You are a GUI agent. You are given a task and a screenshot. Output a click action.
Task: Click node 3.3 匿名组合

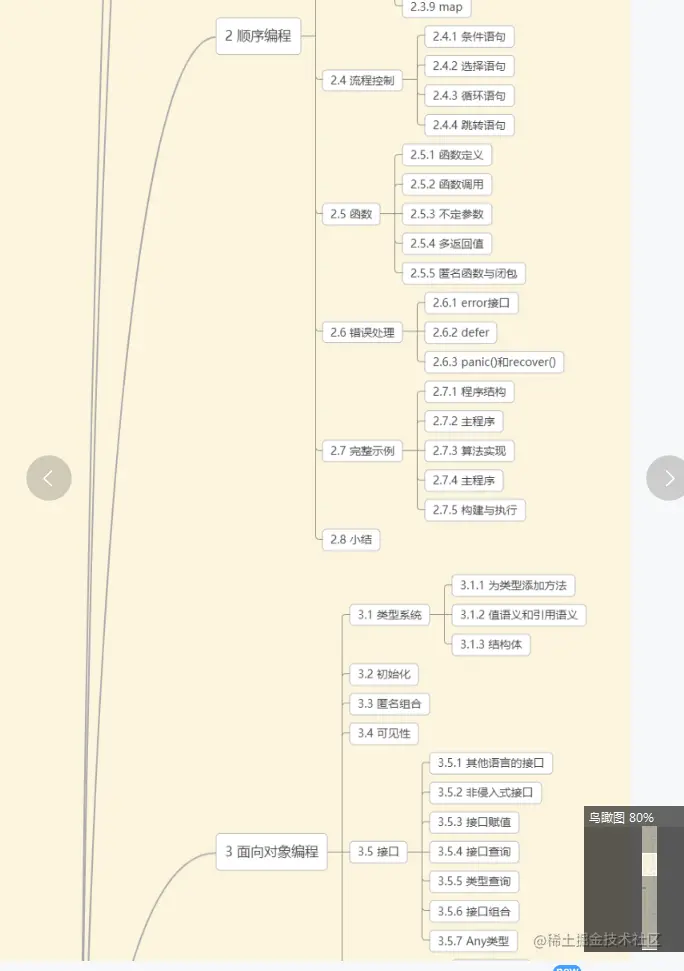(x=389, y=704)
